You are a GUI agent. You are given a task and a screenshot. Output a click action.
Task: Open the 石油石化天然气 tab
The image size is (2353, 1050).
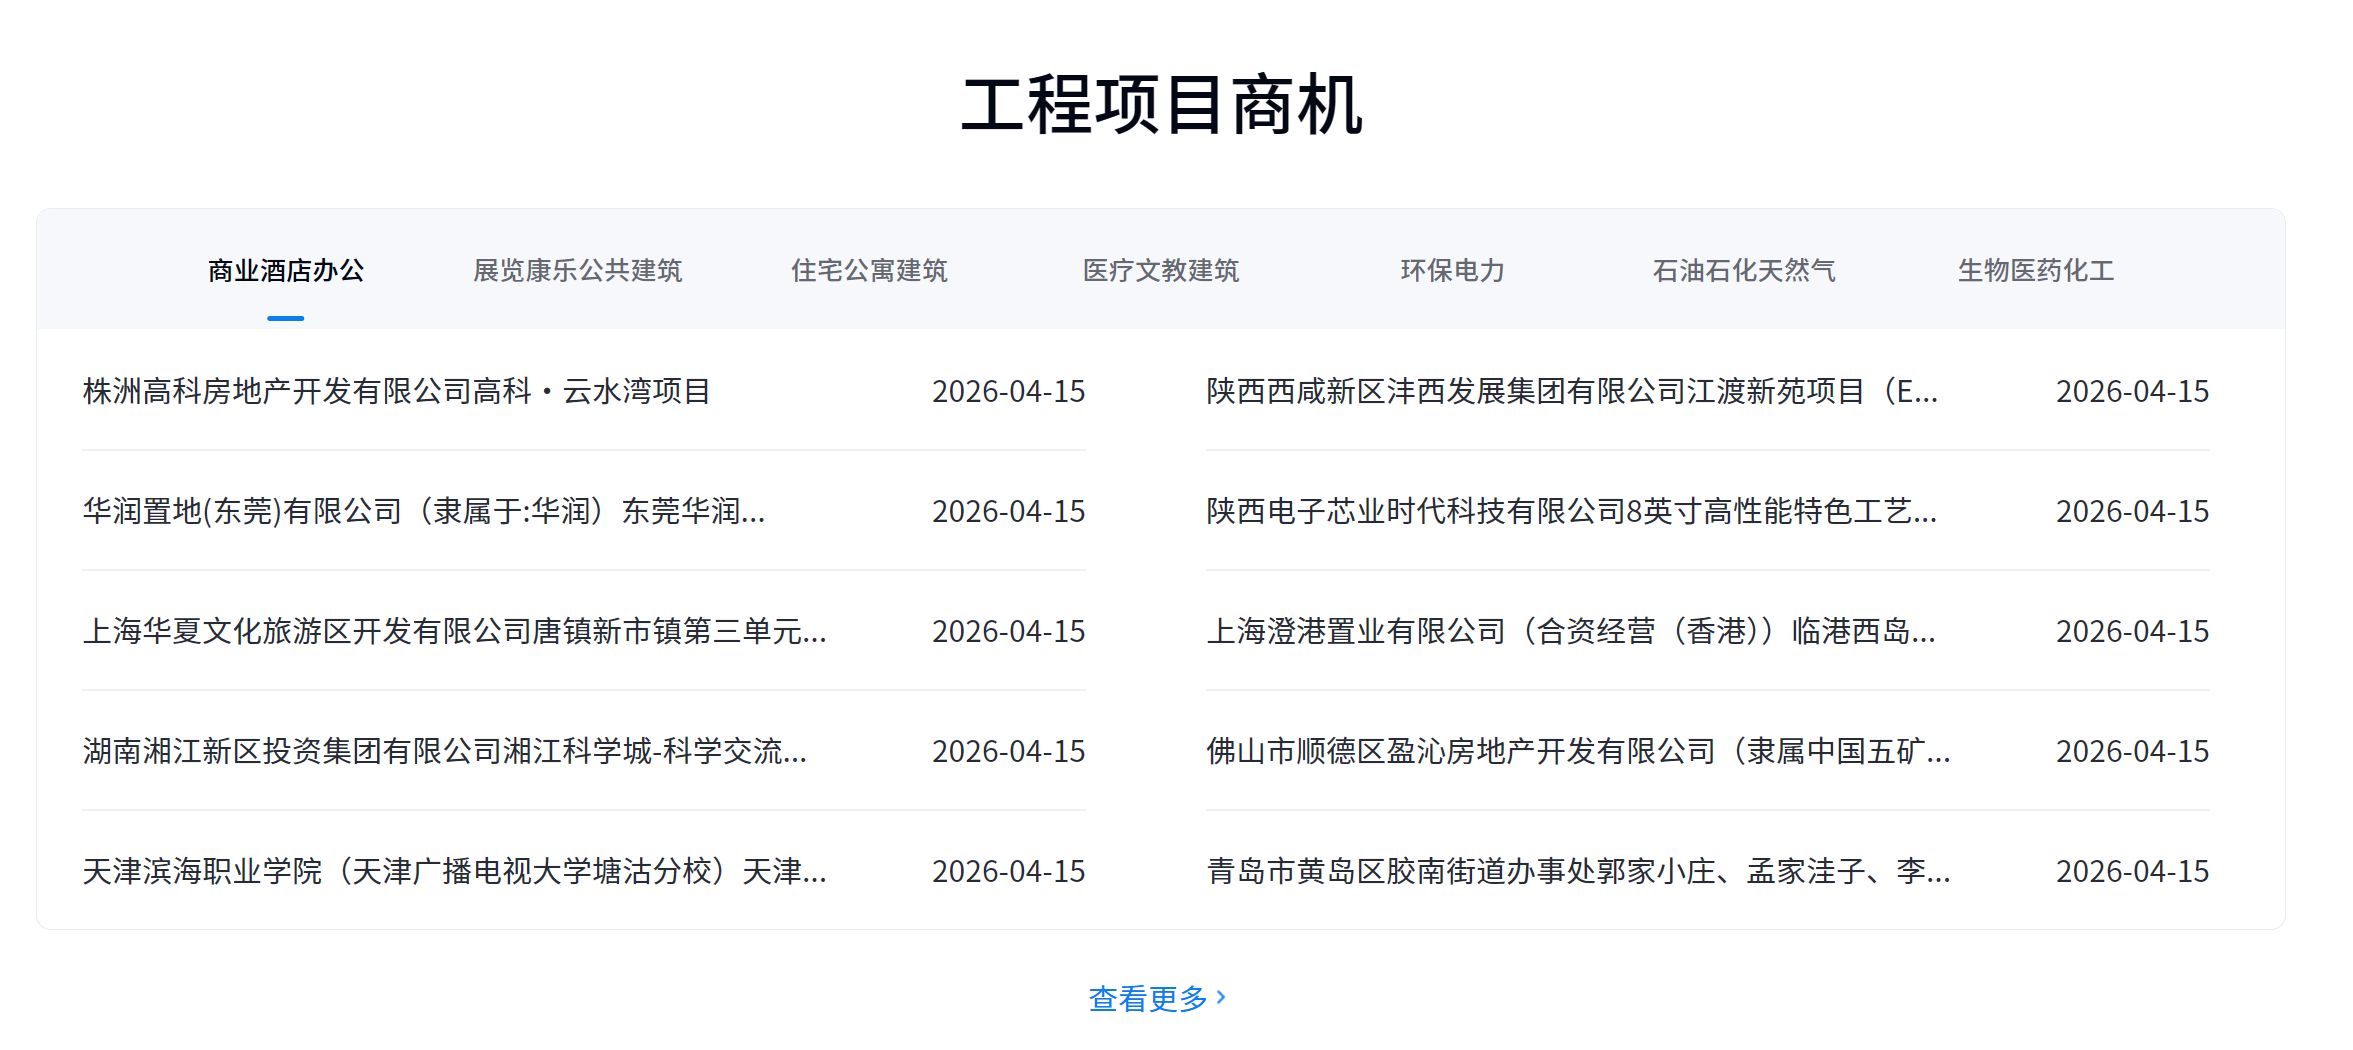click(1744, 271)
